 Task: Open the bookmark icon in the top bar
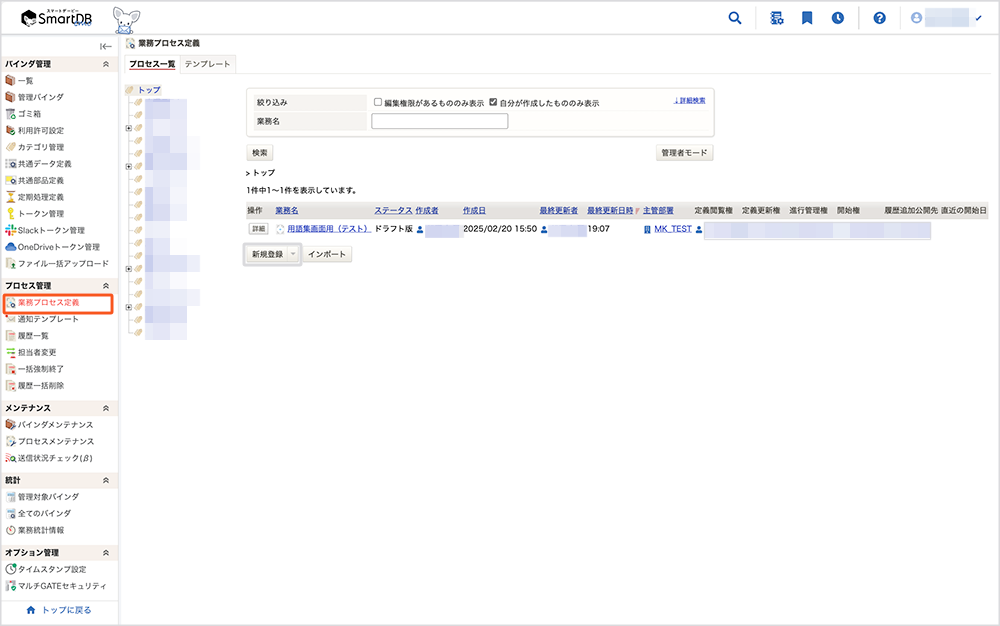[x=807, y=17]
